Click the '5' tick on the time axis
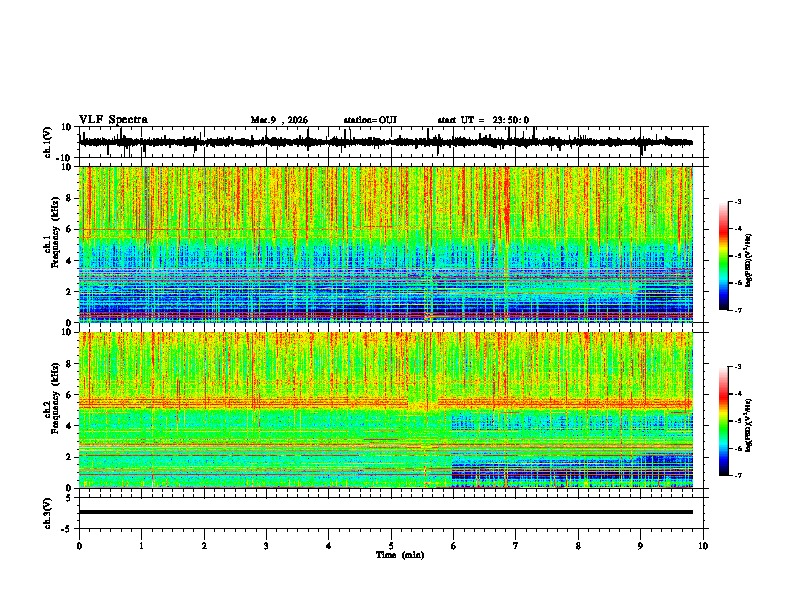 [x=391, y=546]
